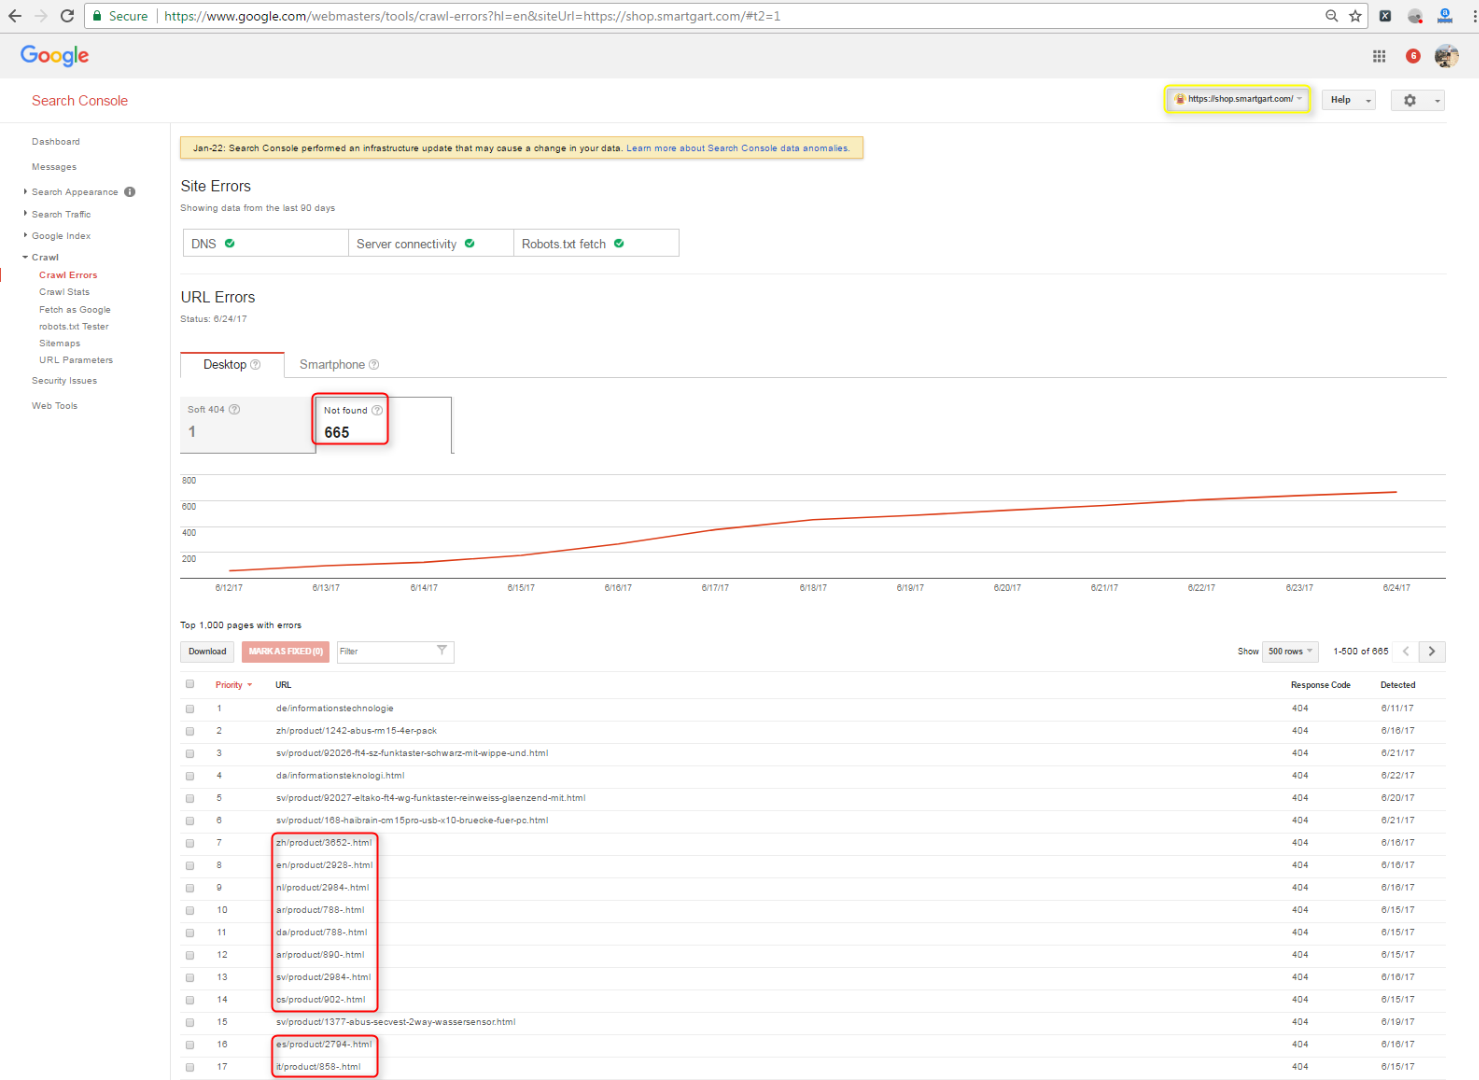
Task: Open Fetch as Google in the sidebar
Action: point(75,310)
